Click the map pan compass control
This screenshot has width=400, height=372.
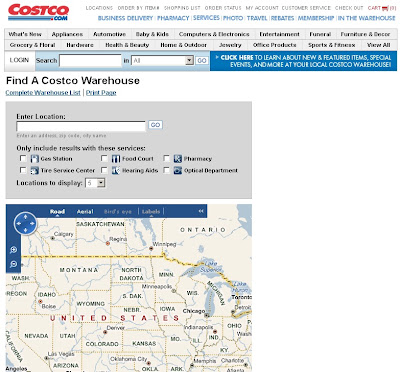pyautogui.click(x=25, y=223)
